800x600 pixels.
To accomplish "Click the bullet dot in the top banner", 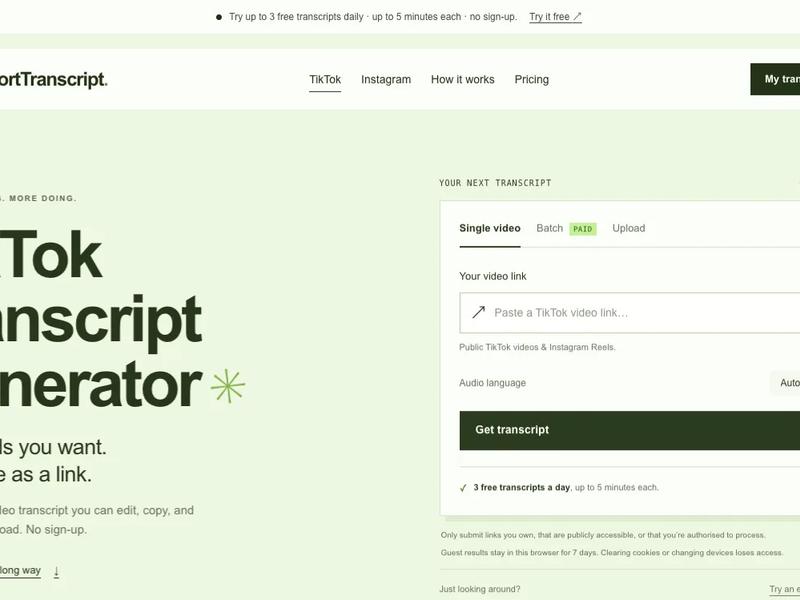I will pyautogui.click(x=219, y=17).
